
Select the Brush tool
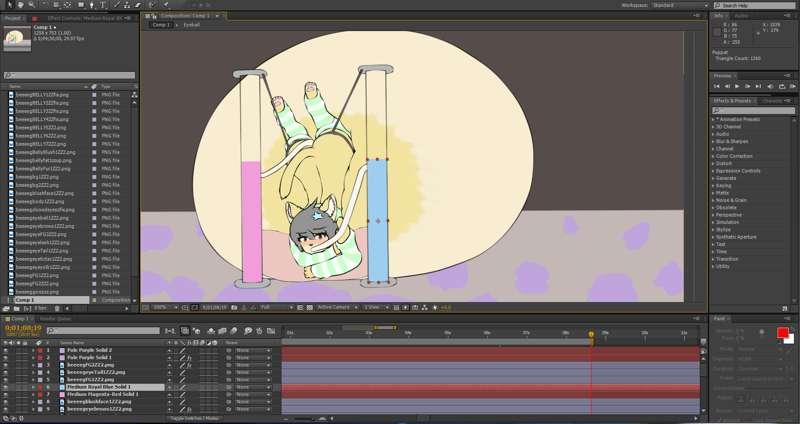(x=116, y=5)
